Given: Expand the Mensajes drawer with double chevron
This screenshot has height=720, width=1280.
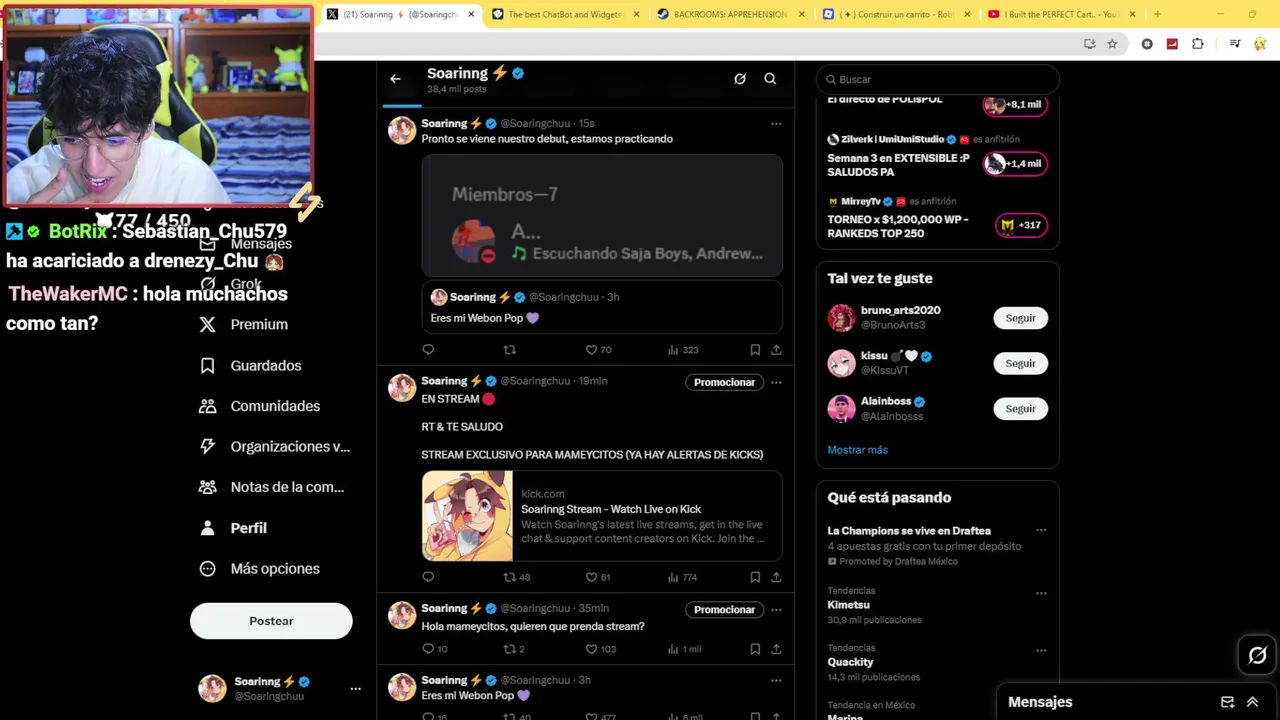Looking at the screenshot, I should click(1252, 702).
